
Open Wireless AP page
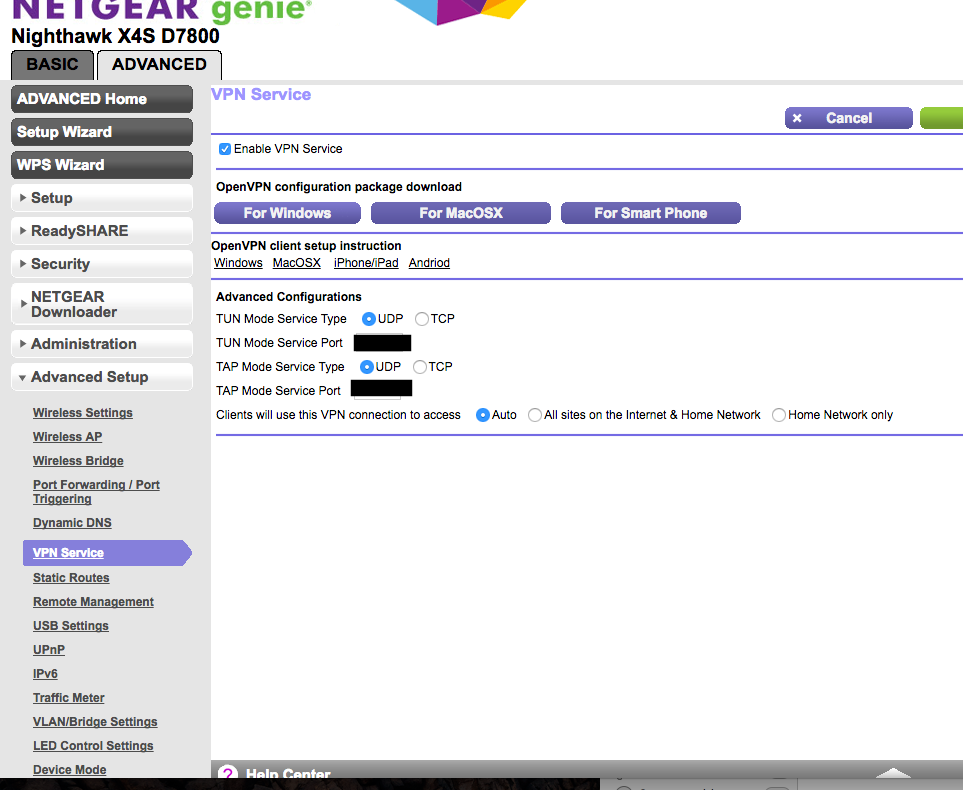[68, 437]
